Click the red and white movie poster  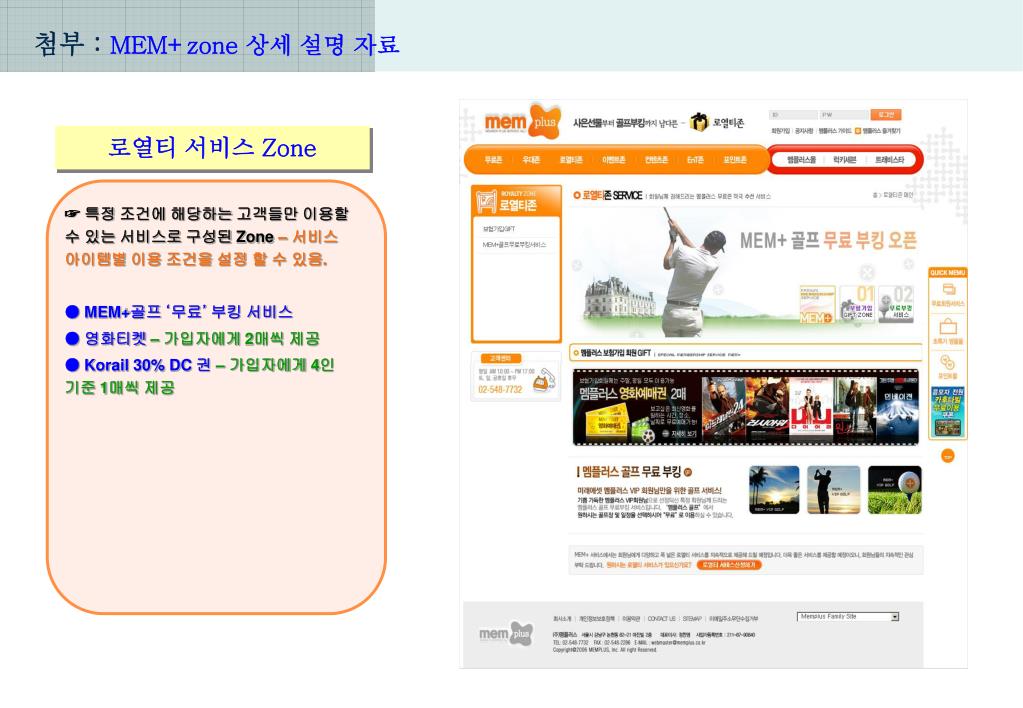click(810, 408)
